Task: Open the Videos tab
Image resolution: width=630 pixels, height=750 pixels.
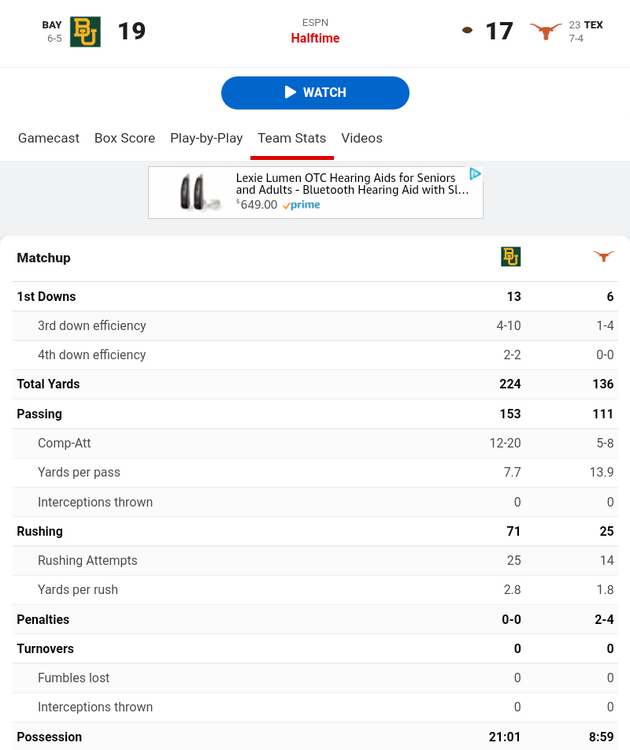Action: pos(362,138)
